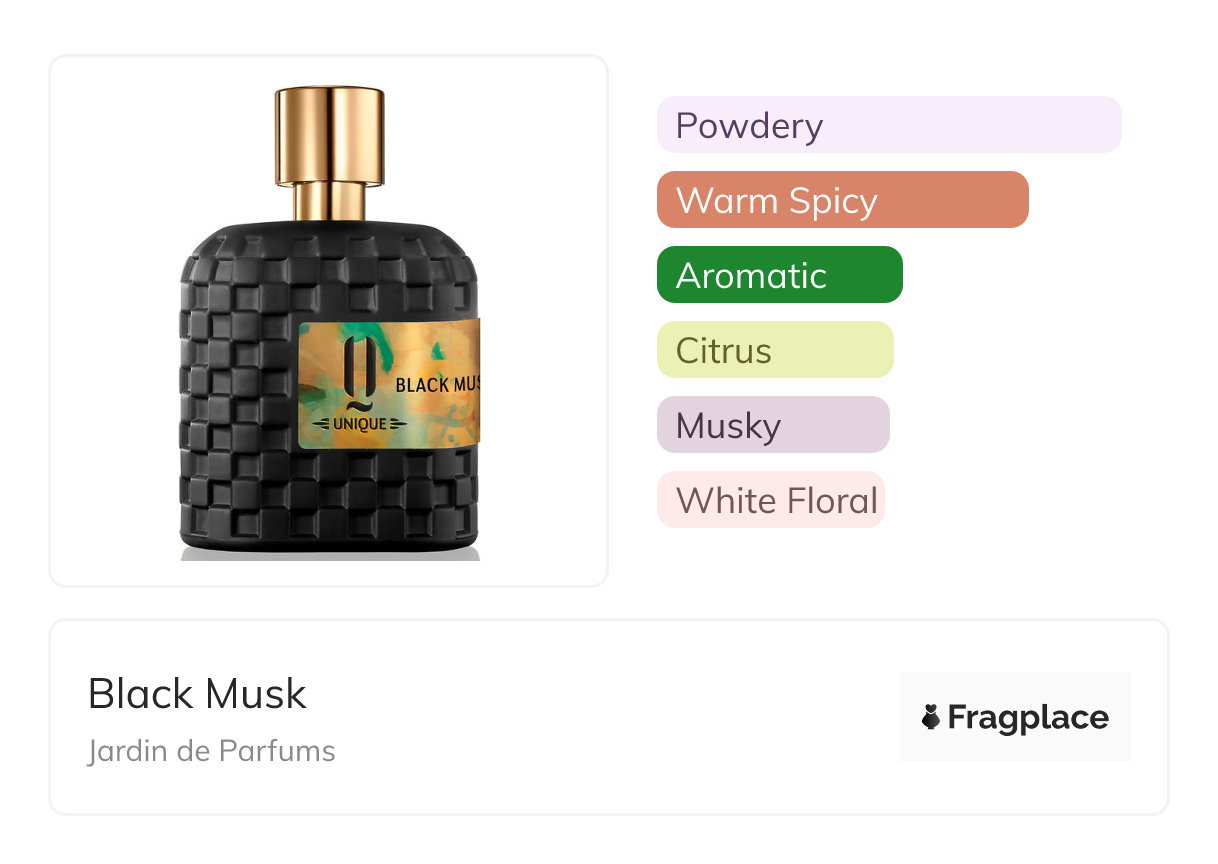Viewport: 1218px width, 864px height.
Task: Click the green Aromatic accord bar
Action: (780, 275)
